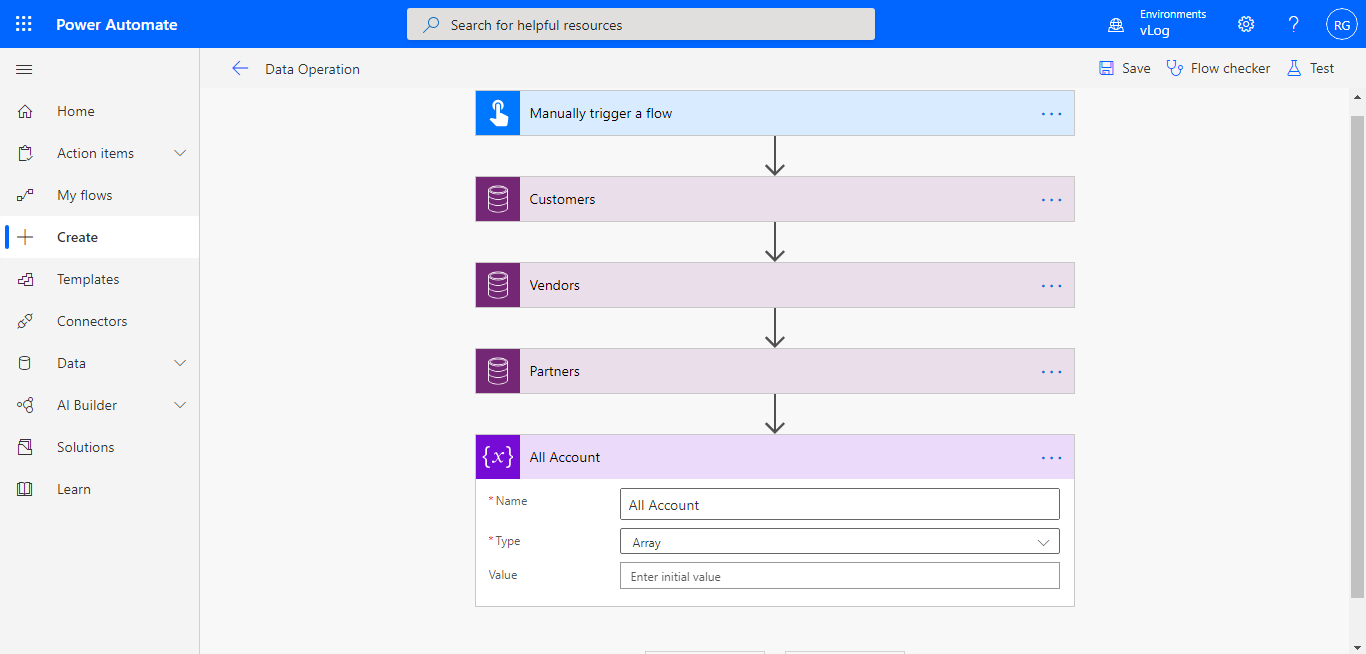Click the manual trigger hand icon
Image resolution: width=1366 pixels, height=654 pixels.
click(x=498, y=113)
